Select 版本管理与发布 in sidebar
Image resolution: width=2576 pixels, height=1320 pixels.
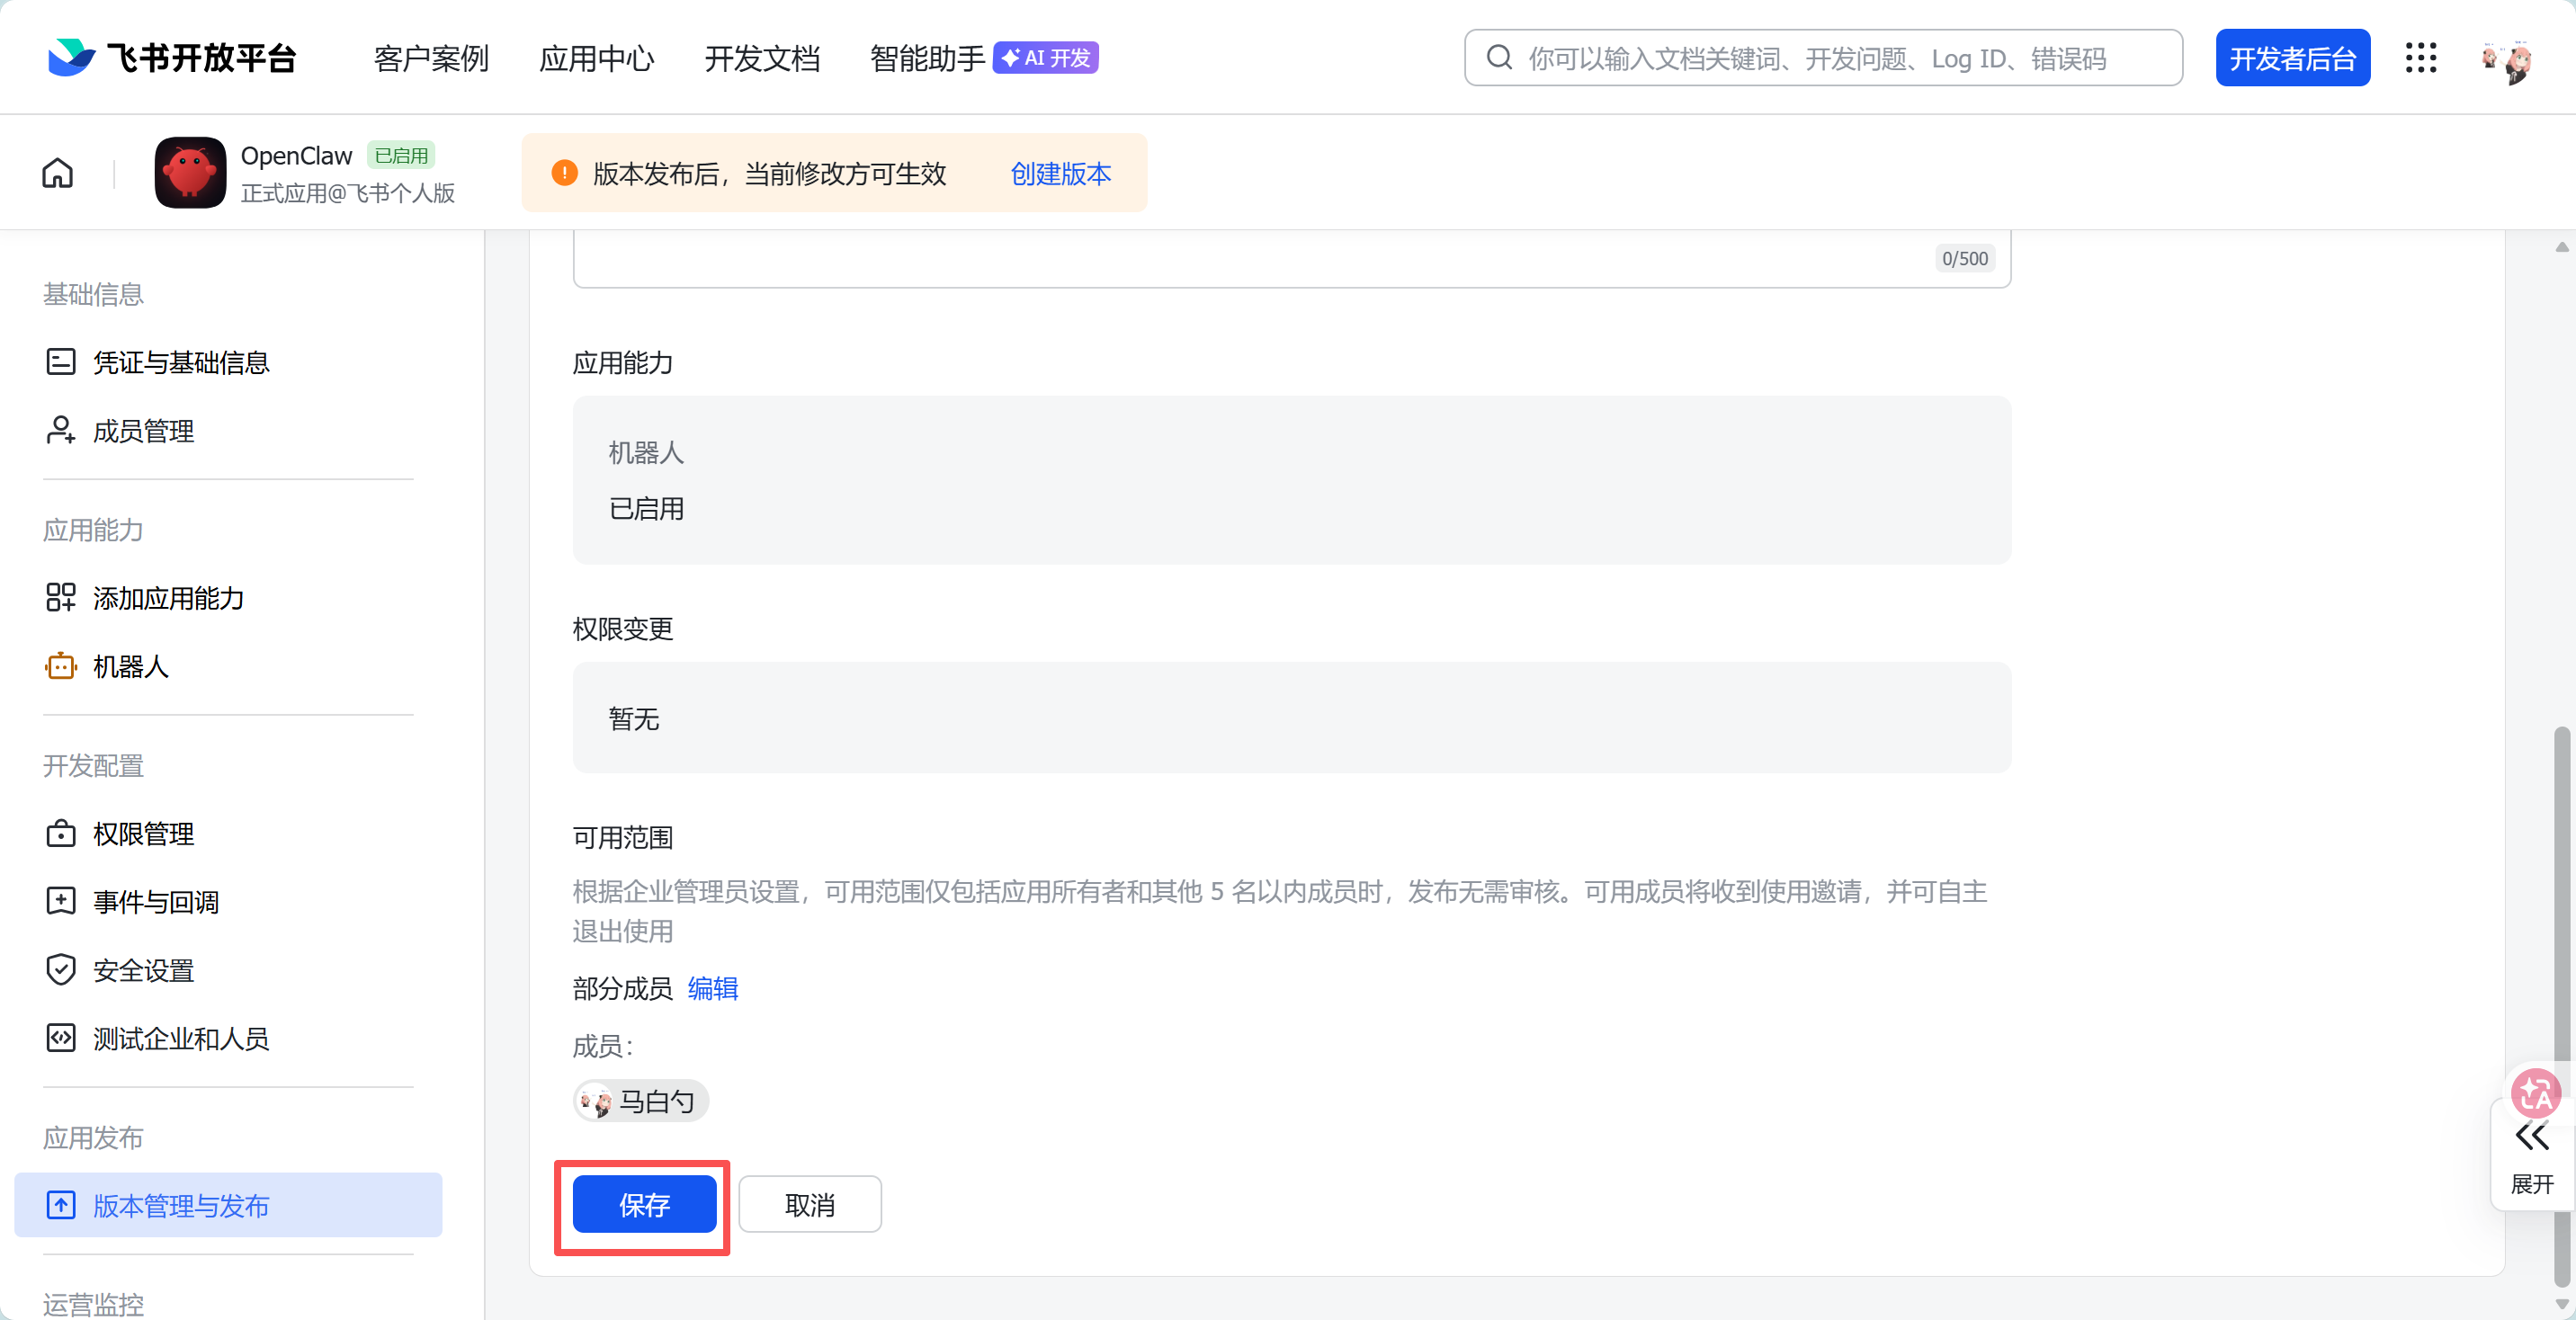[x=181, y=1205]
